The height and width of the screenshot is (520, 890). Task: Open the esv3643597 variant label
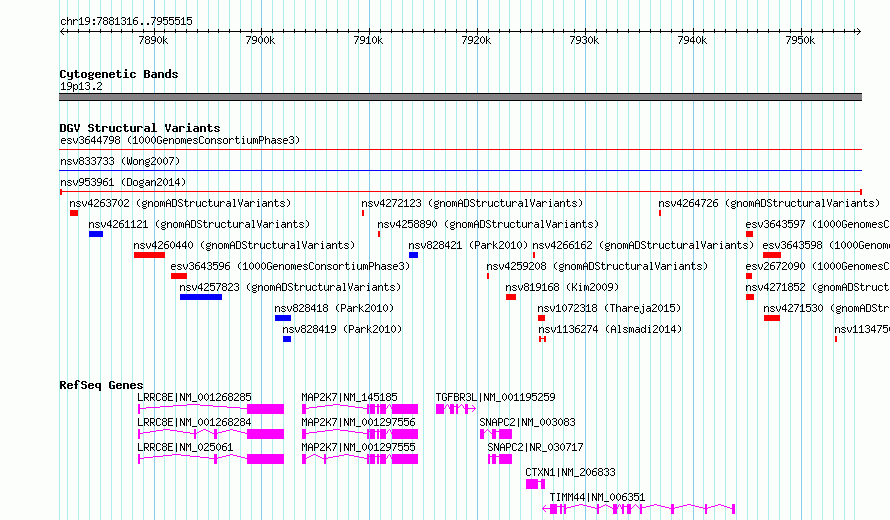[x=817, y=224]
